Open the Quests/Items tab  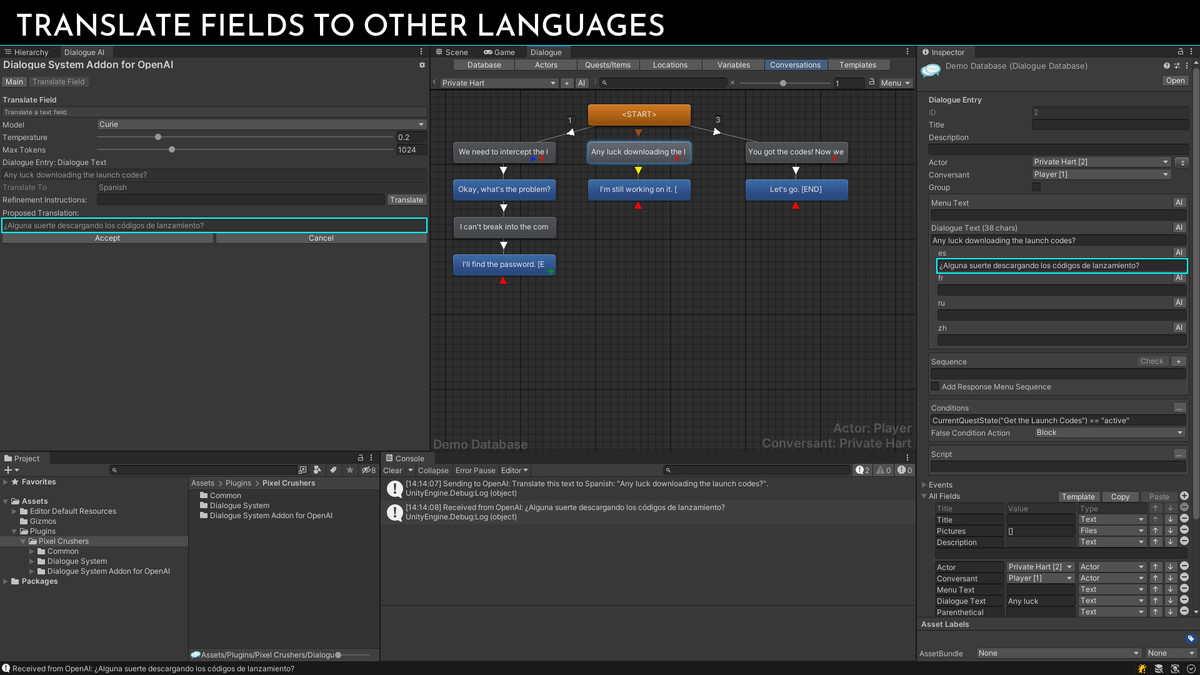coord(607,65)
